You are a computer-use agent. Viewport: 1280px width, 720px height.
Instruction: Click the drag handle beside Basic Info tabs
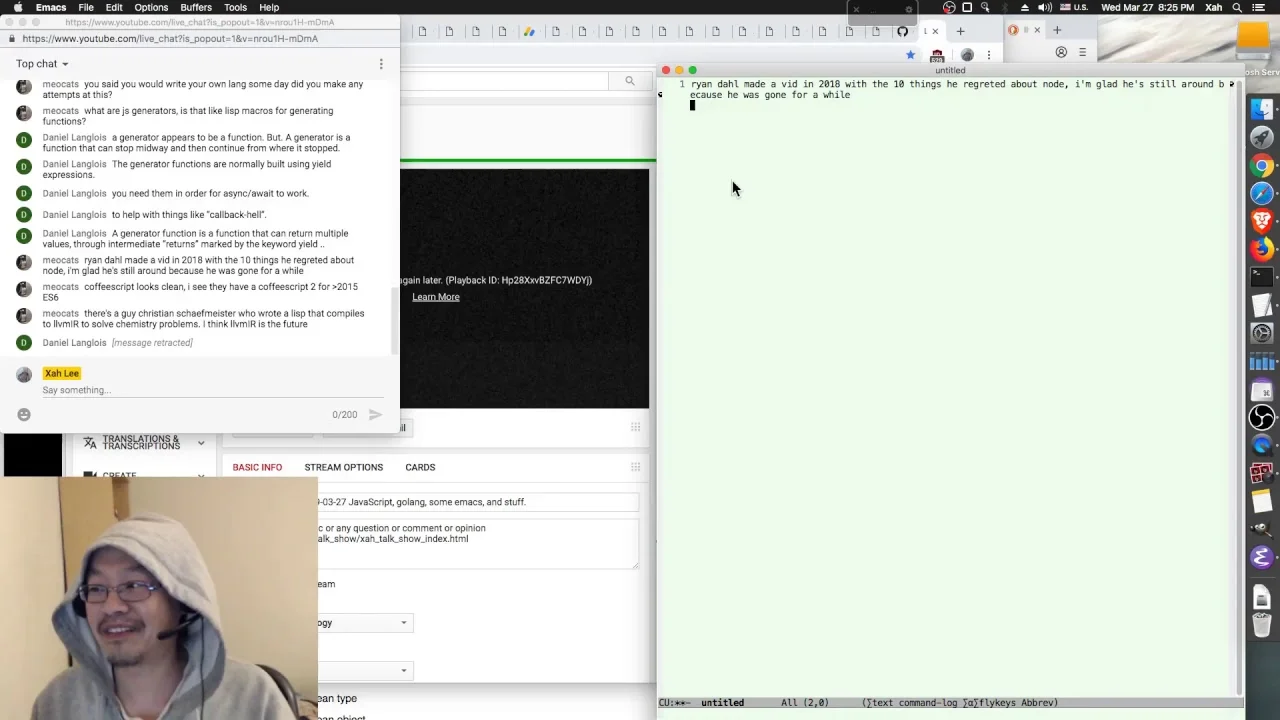tap(635, 467)
